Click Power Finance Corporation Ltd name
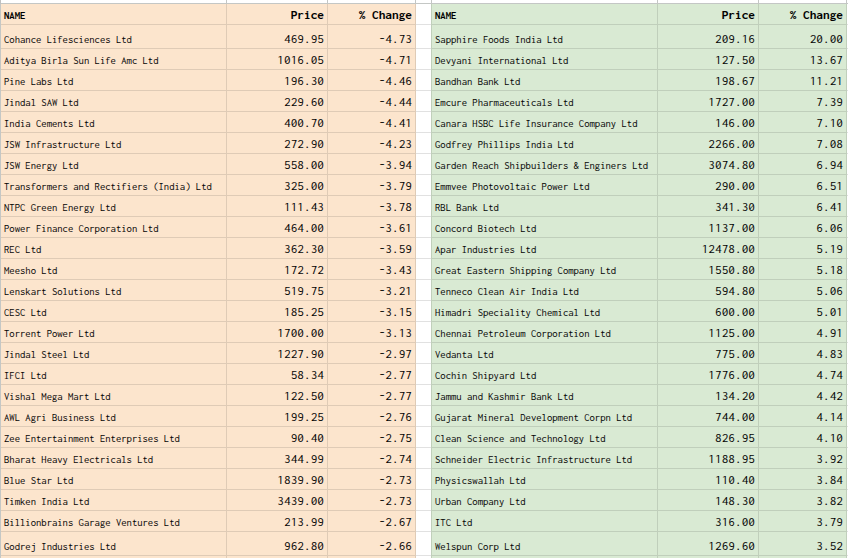 tap(81, 229)
